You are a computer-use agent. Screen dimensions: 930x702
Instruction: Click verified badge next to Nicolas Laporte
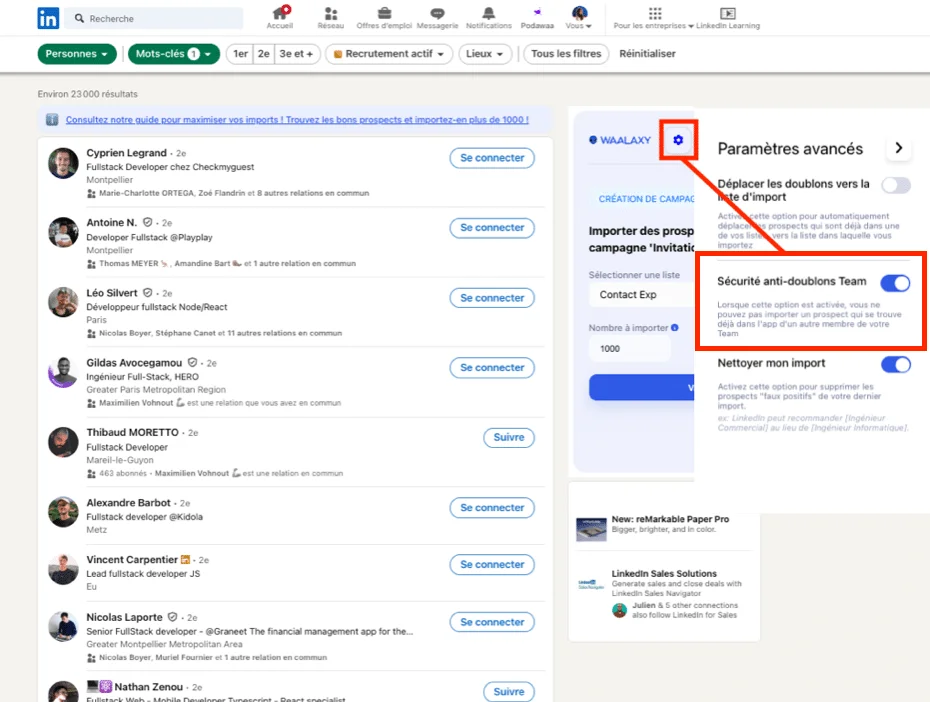172,617
